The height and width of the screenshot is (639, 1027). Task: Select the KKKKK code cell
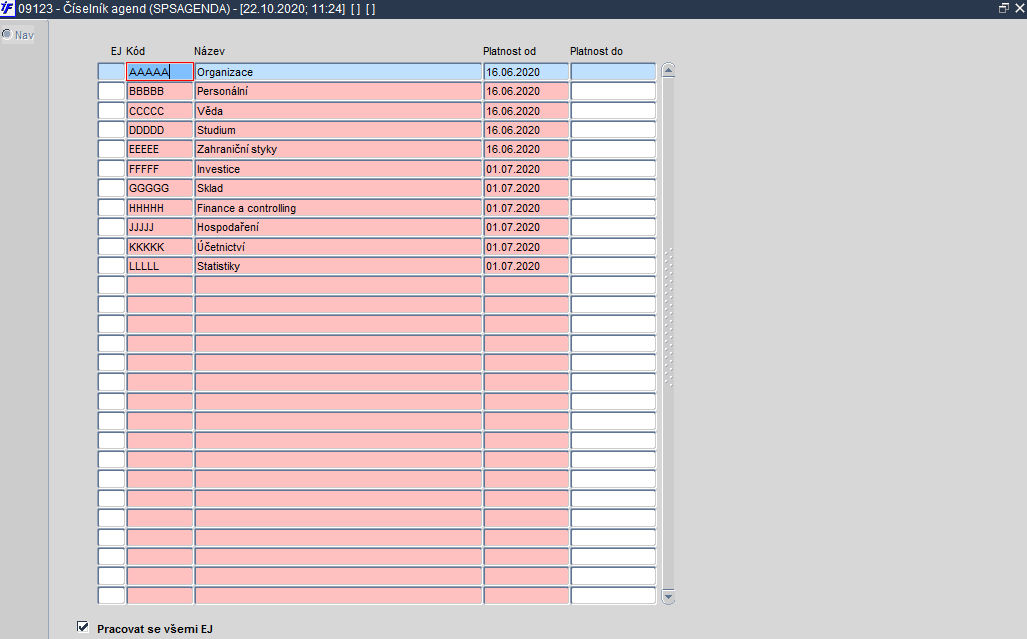point(160,246)
